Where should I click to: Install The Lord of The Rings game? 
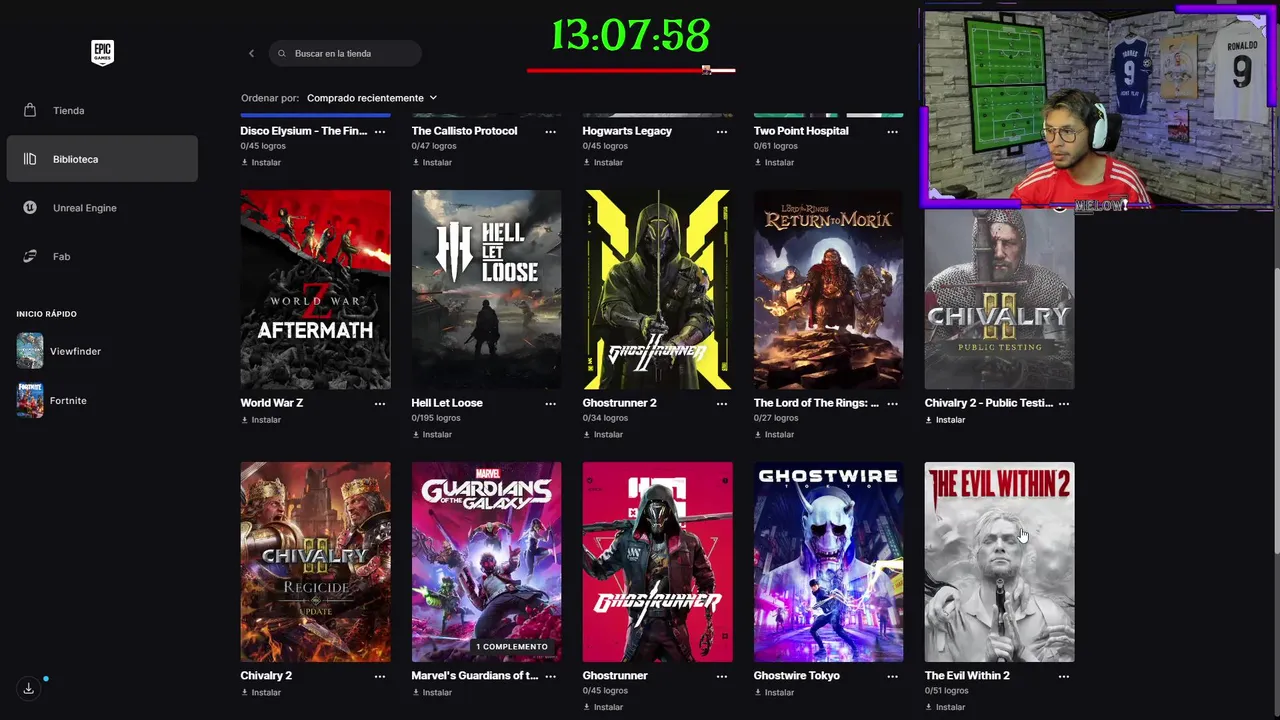(x=774, y=434)
